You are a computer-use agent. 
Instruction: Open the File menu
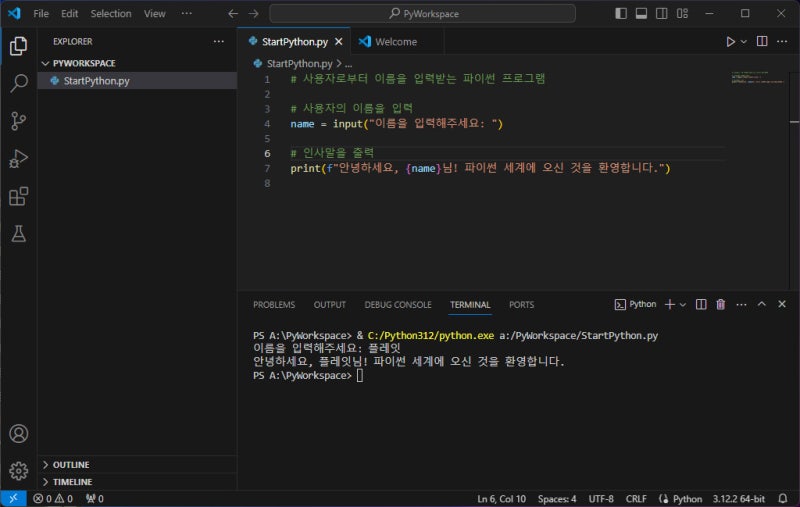tap(41, 14)
